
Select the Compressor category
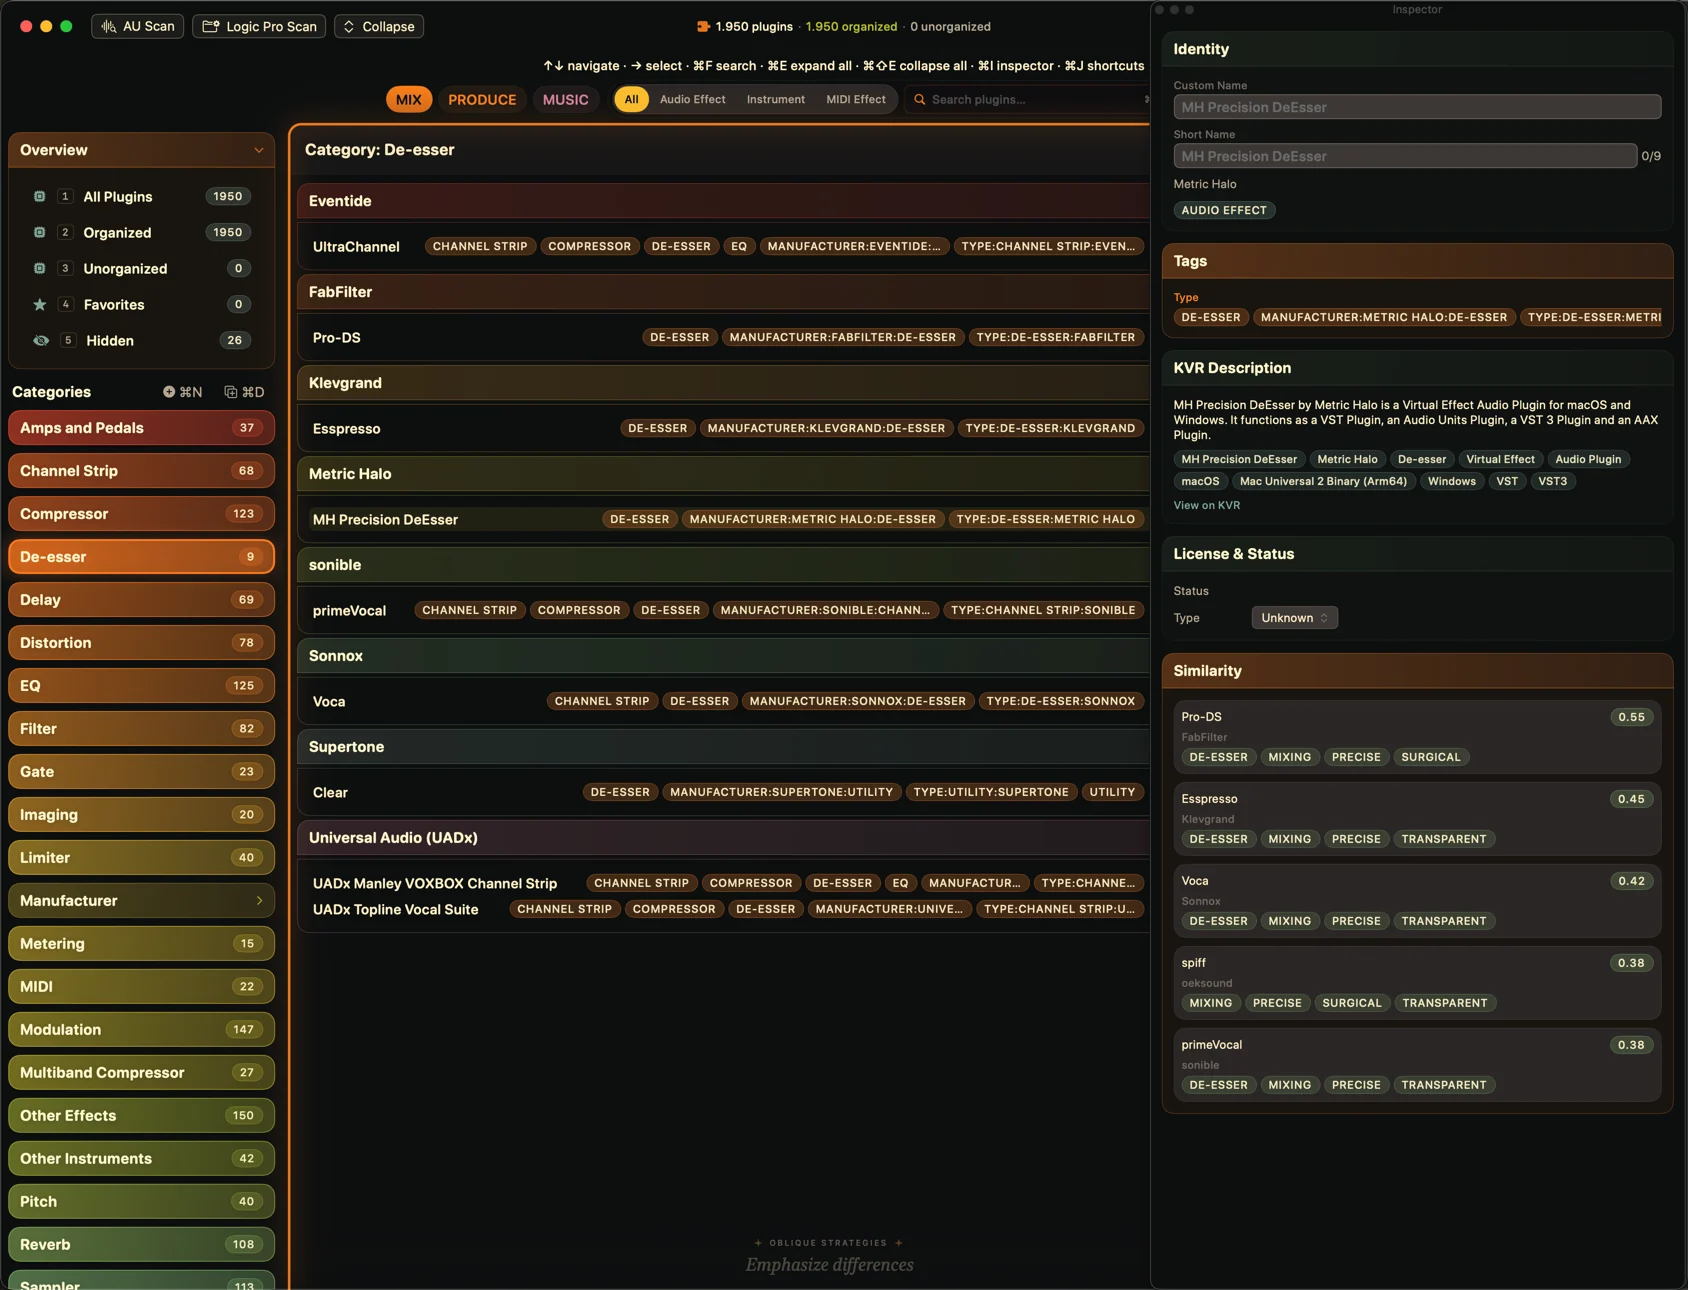click(141, 514)
